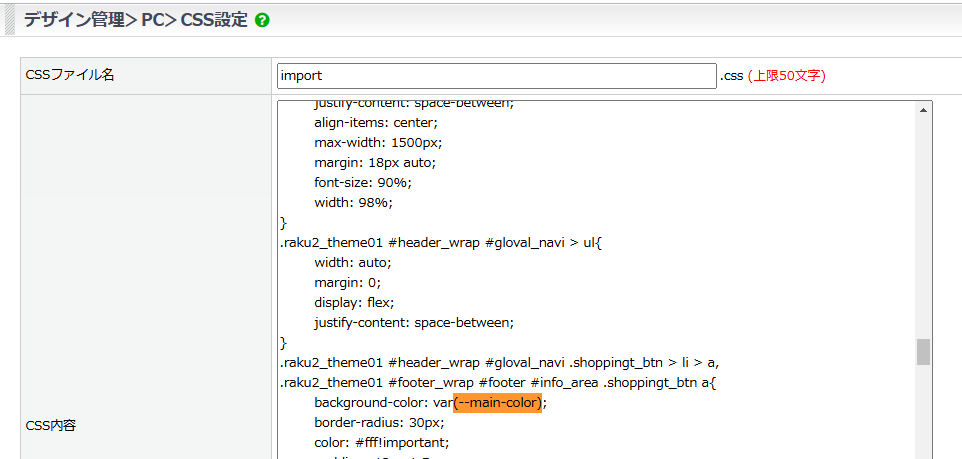Click the font-size: 90% line
Viewport: 962px width, 459px height.
(362, 183)
